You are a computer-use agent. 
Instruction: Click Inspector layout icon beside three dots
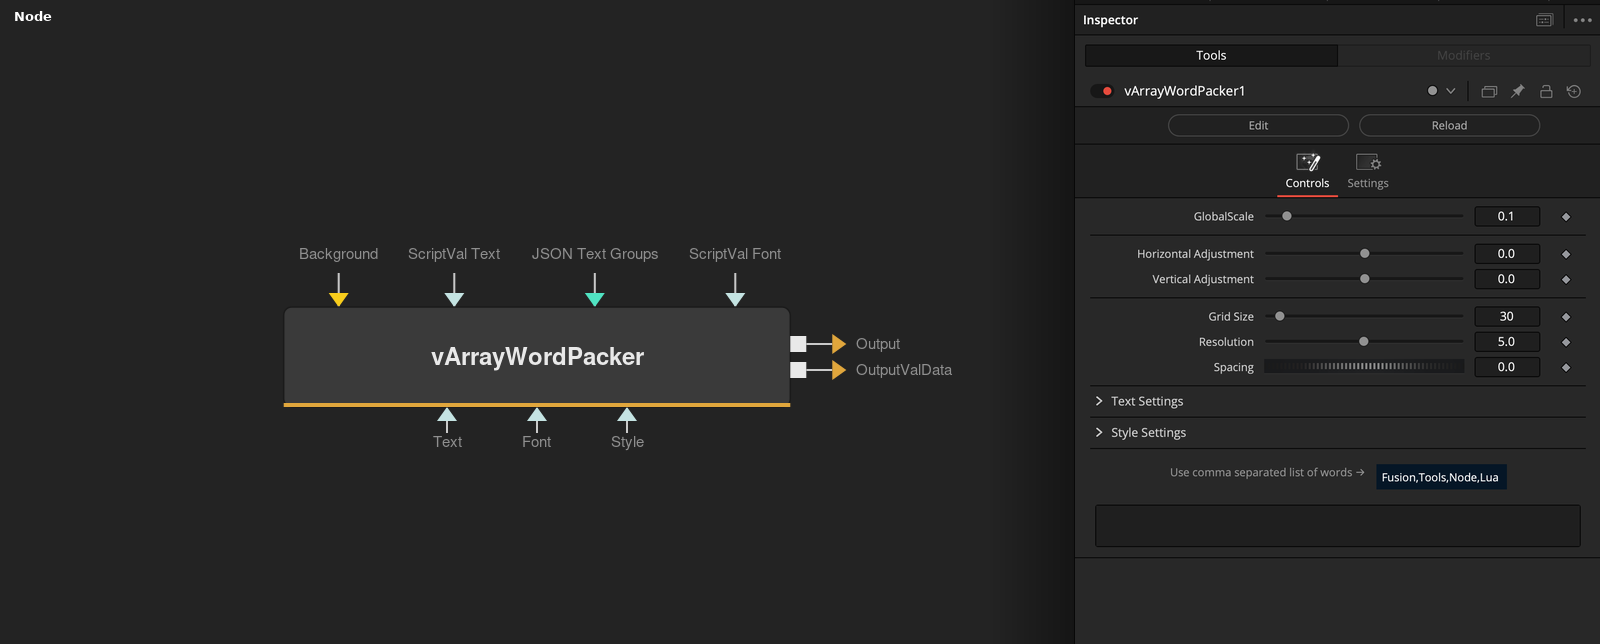[x=1544, y=20]
